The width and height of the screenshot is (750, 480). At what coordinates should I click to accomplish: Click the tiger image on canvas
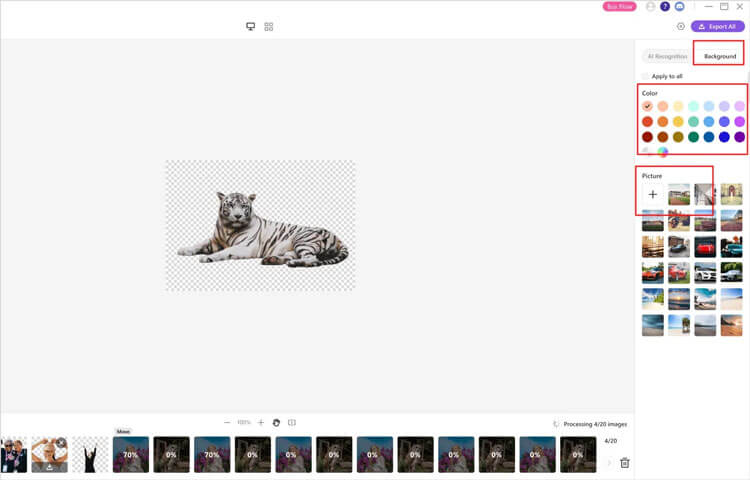tap(263, 229)
